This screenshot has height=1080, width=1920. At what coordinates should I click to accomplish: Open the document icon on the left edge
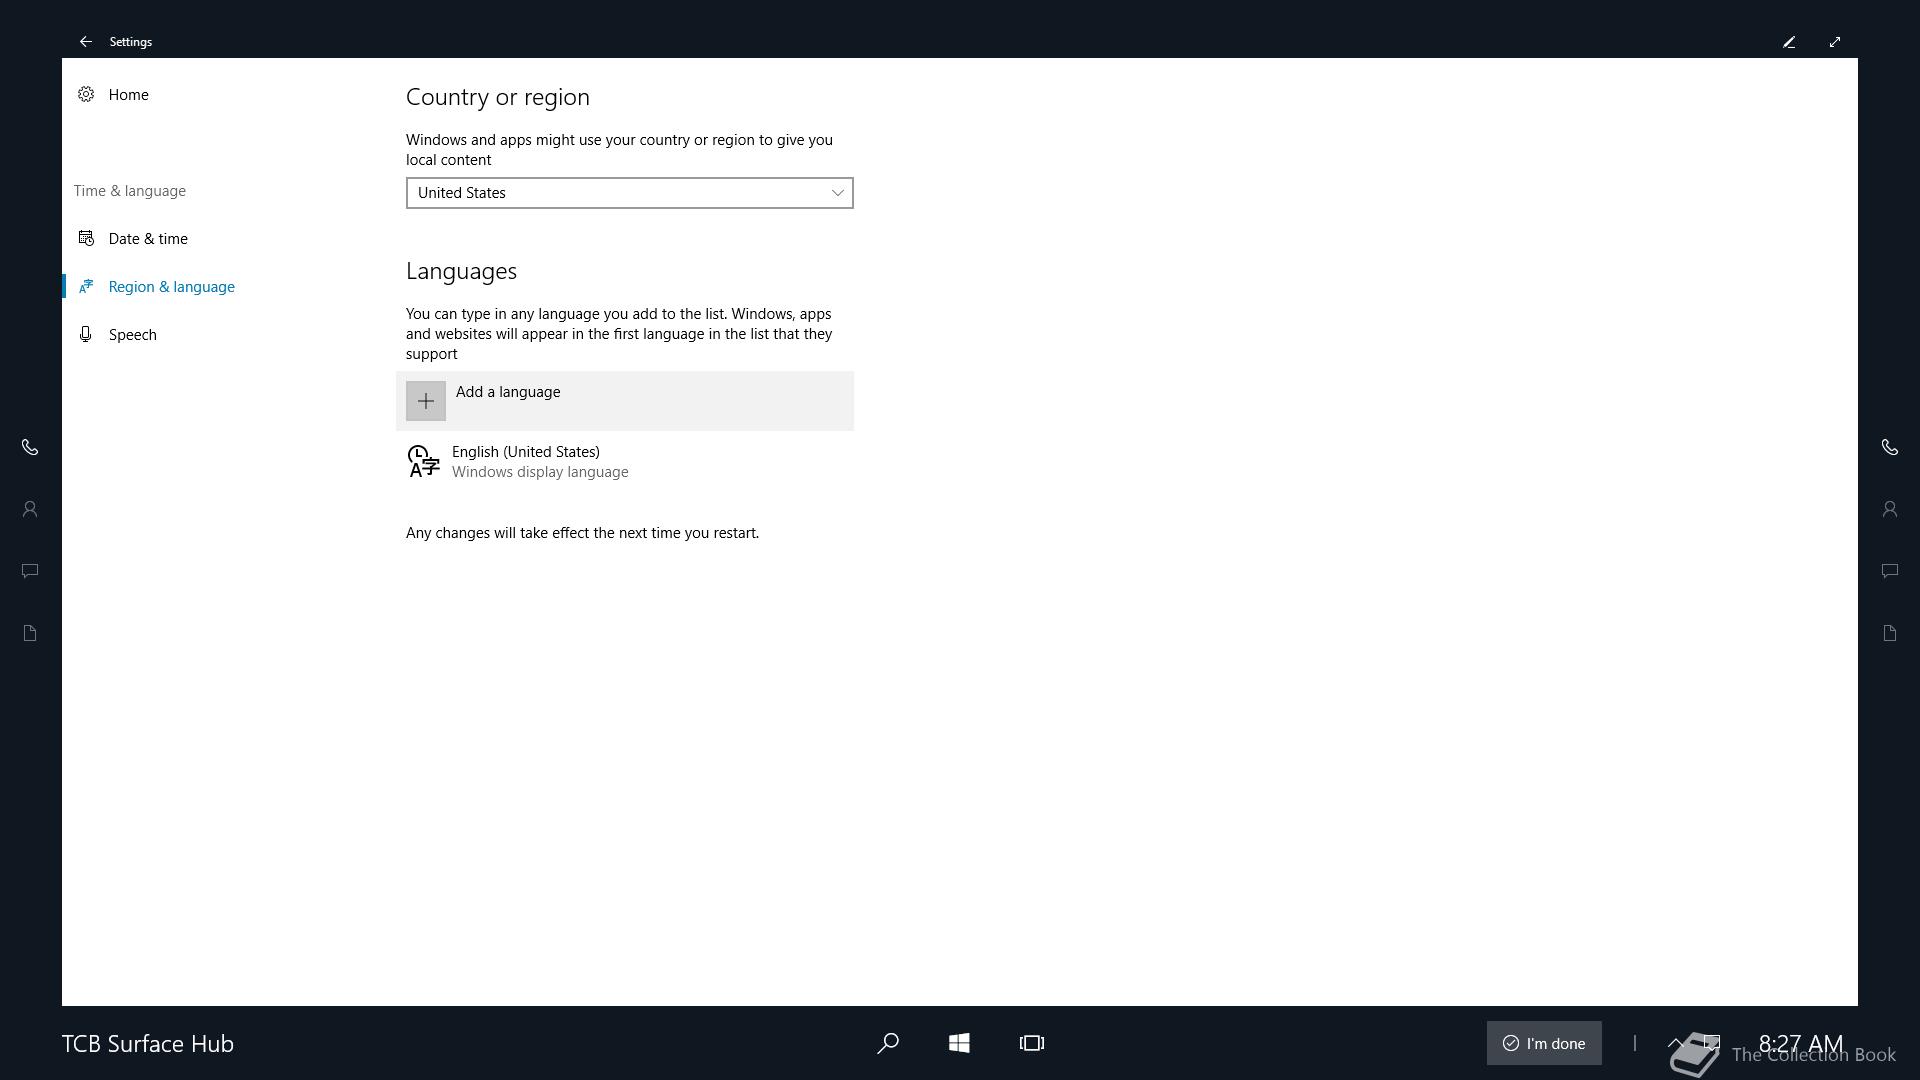coord(30,633)
